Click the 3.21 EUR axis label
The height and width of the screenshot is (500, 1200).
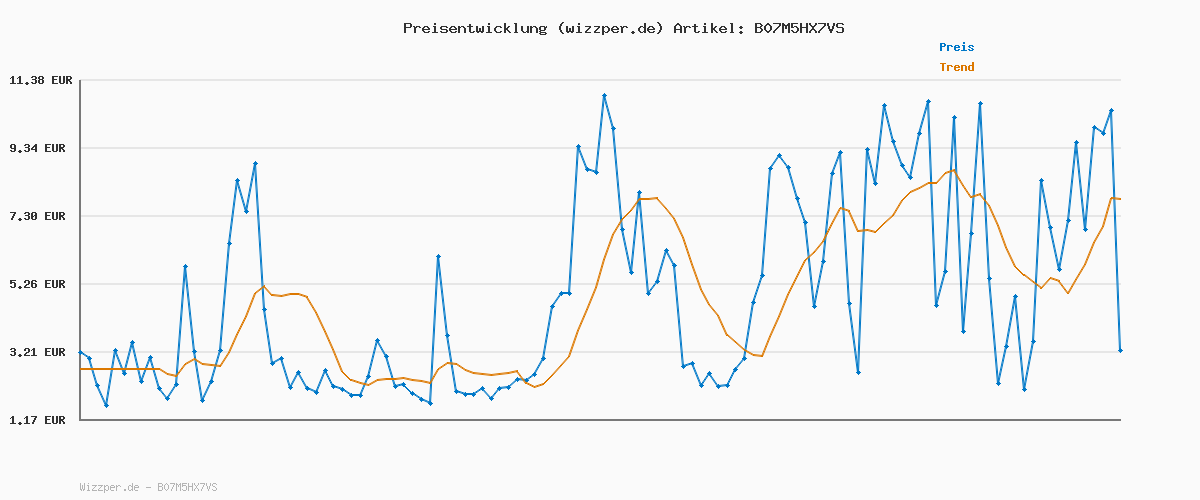click(40, 352)
